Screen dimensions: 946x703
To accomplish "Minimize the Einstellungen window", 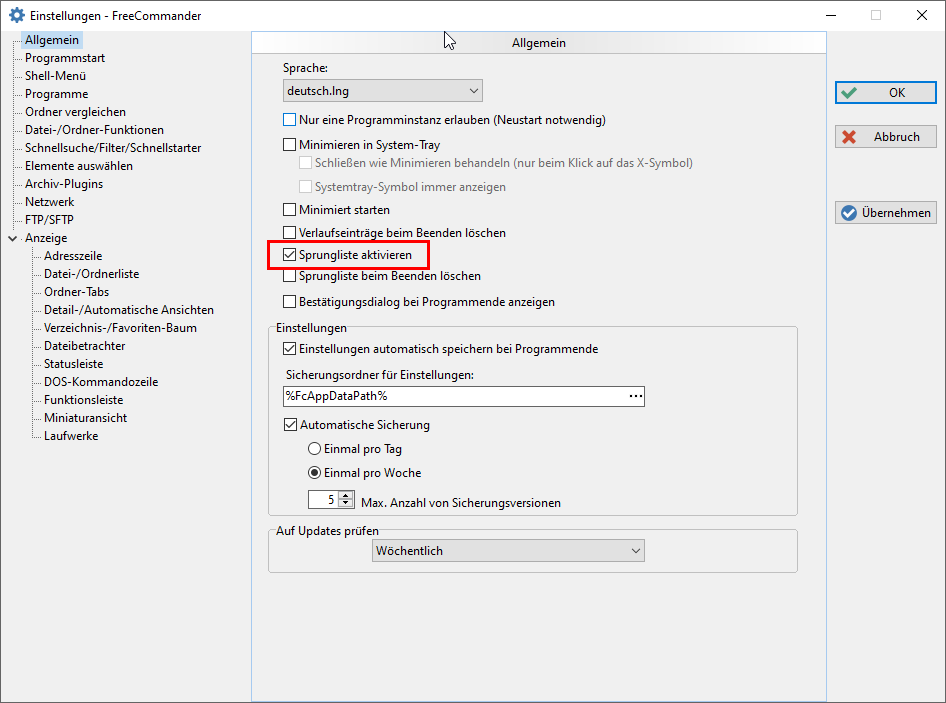I will coord(831,15).
